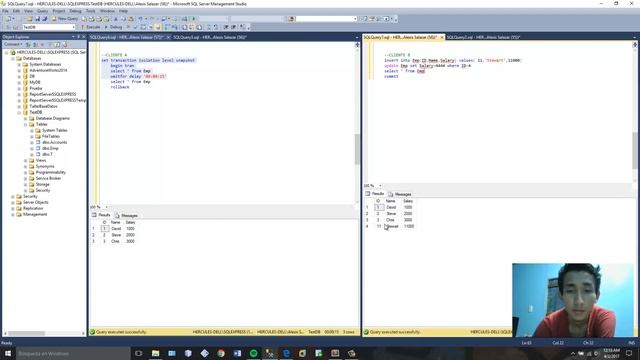Start the Debug button in SQL toolbar
640x360 pixels.
113,27
